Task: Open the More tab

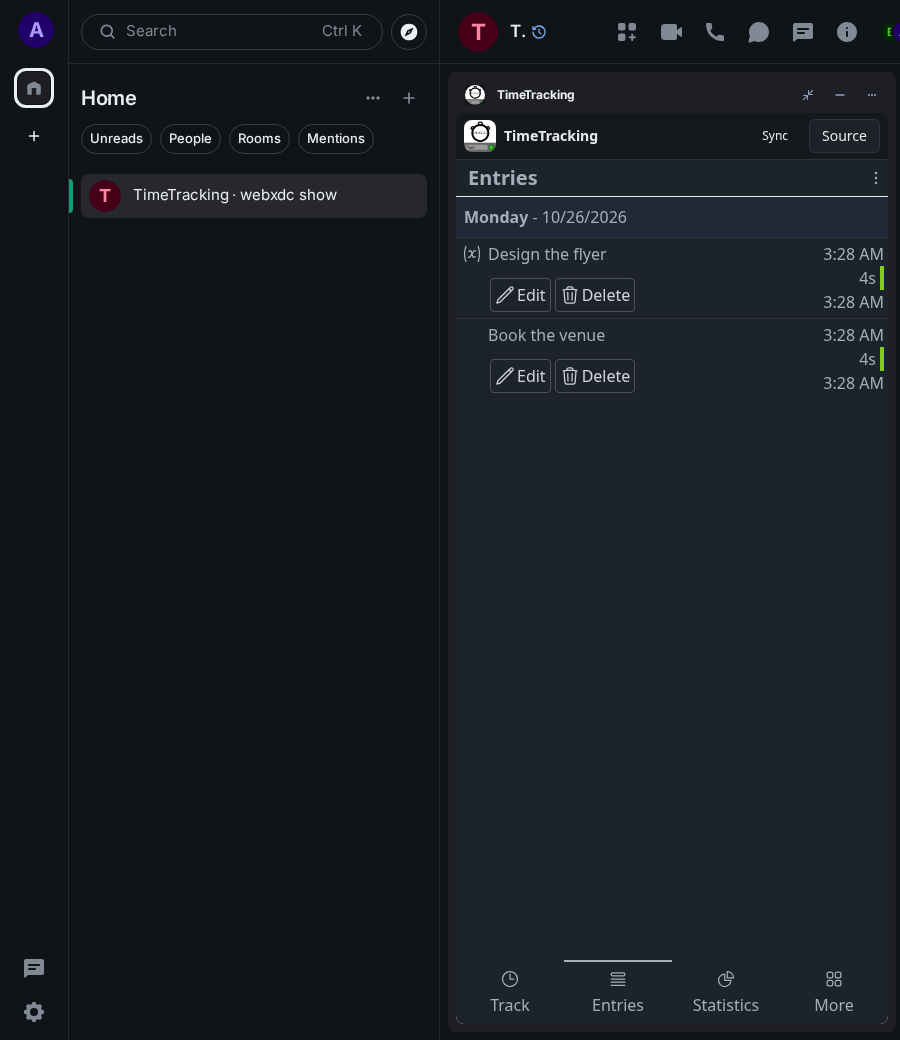Action: [834, 991]
